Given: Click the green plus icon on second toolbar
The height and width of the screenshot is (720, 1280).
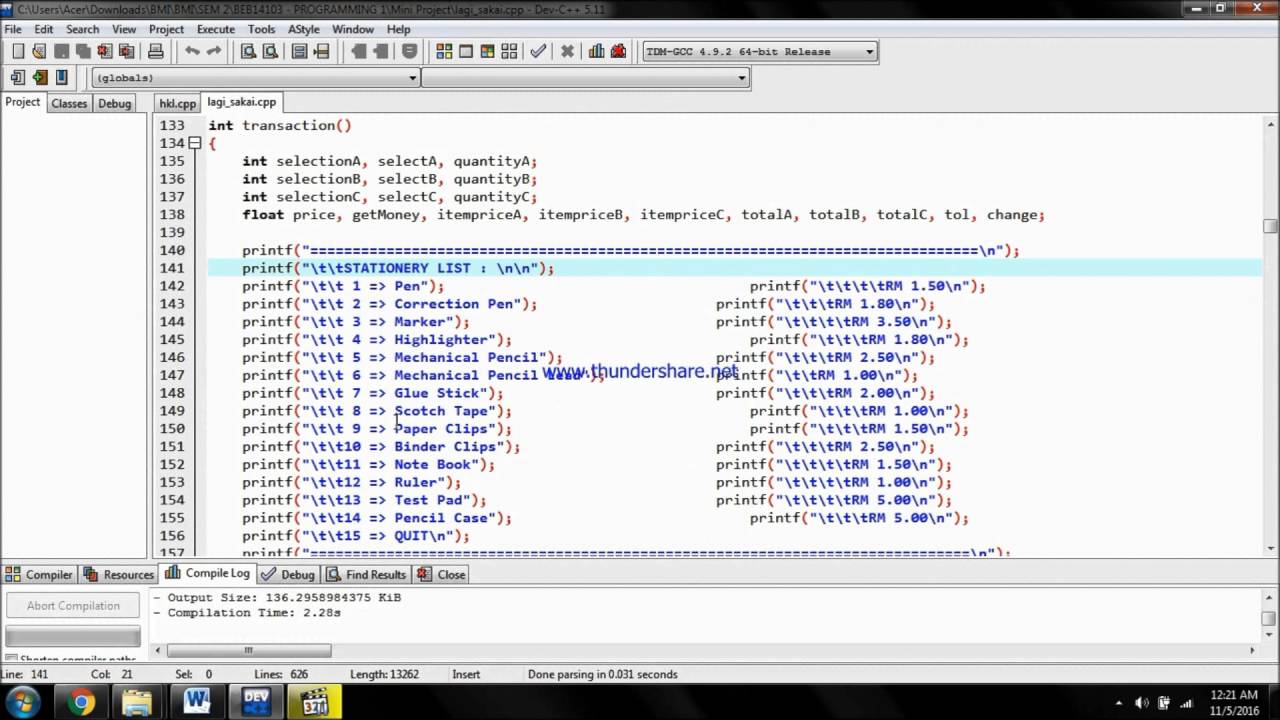Looking at the screenshot, I should pos(40,78).
